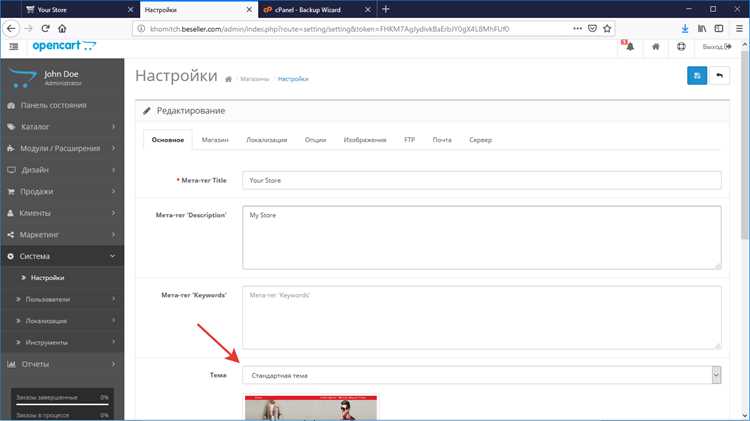Reload page with browser refresh icon
The image size is (750, 421).
(45, 29)
